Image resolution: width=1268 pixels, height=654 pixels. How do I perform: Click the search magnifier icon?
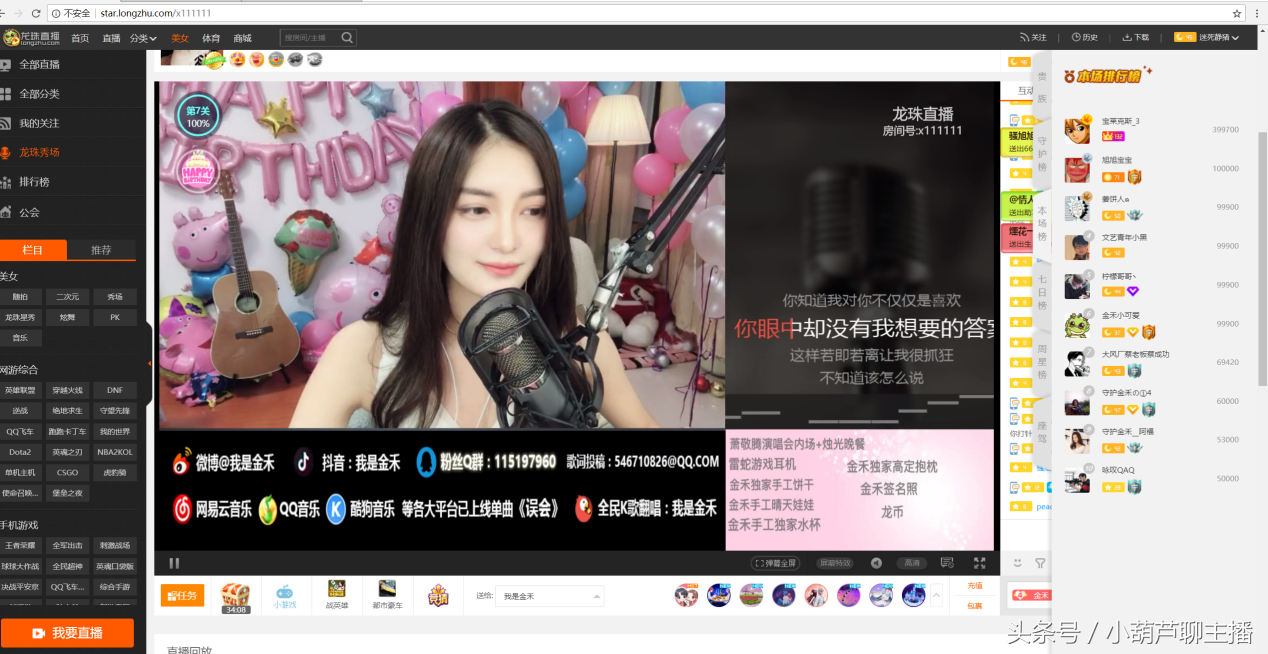pos(347,38)
